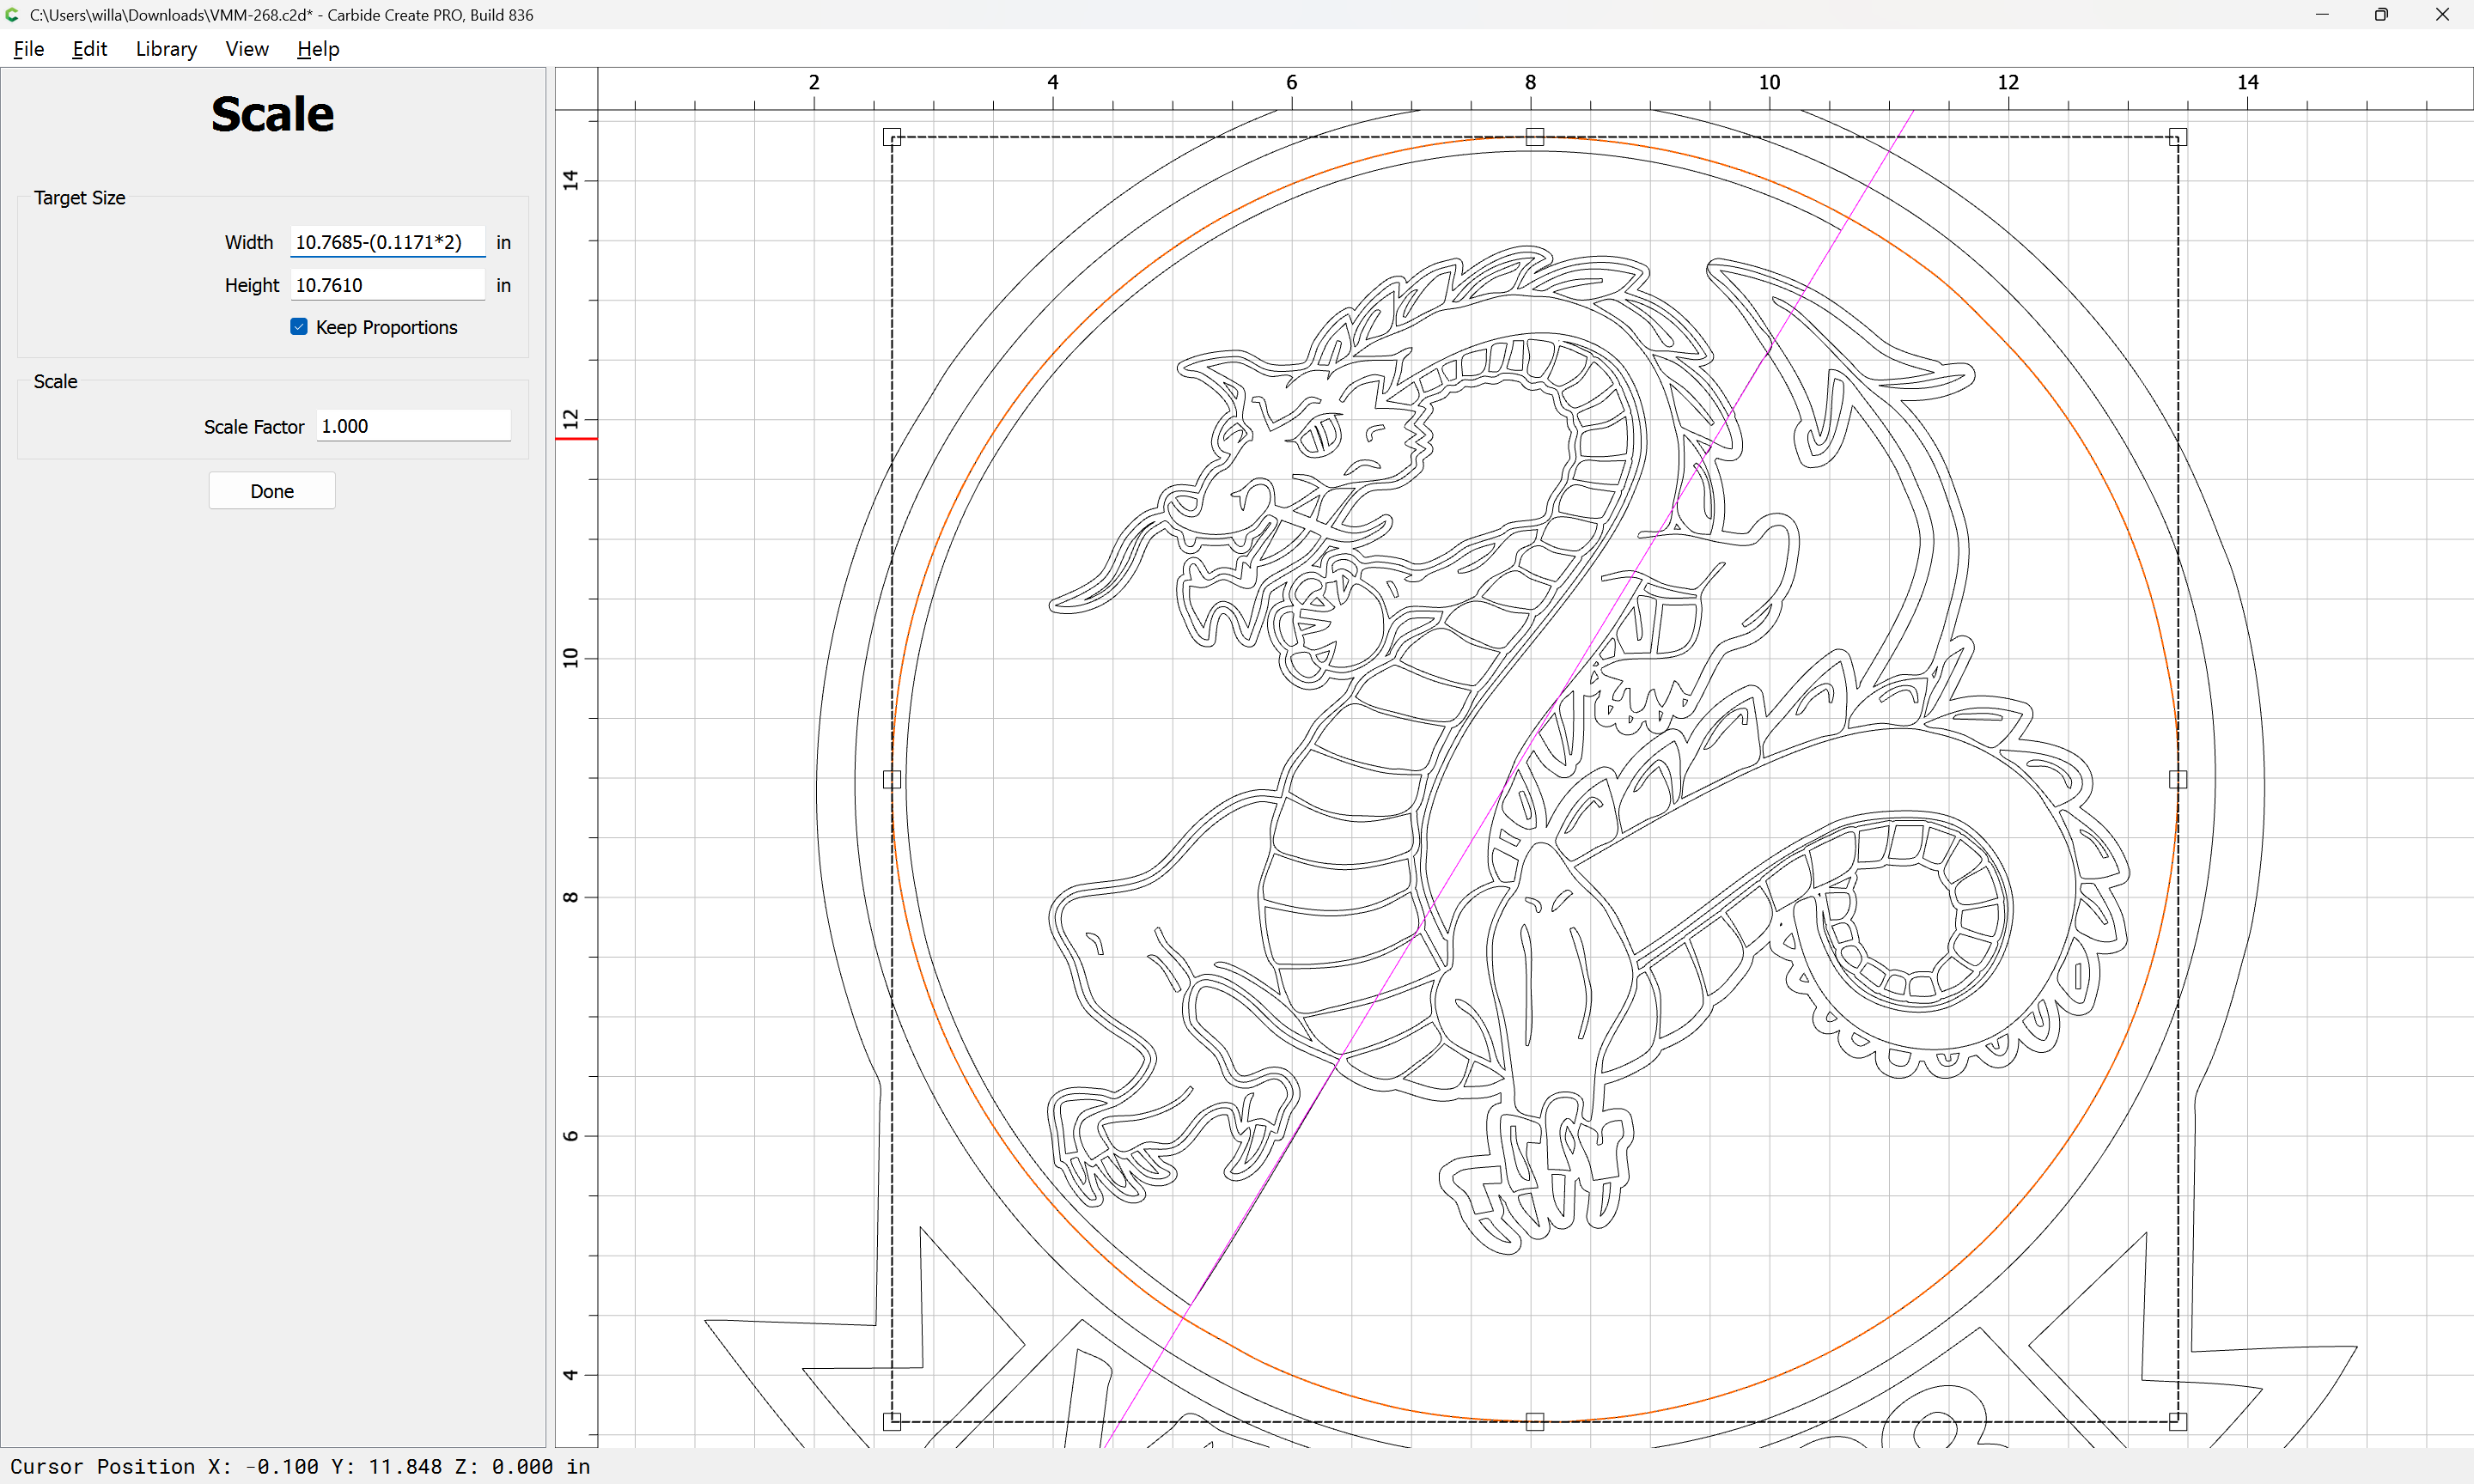Click the top-center selection handle
Screen dimensions: 2474x1484
click(1535, 137)
